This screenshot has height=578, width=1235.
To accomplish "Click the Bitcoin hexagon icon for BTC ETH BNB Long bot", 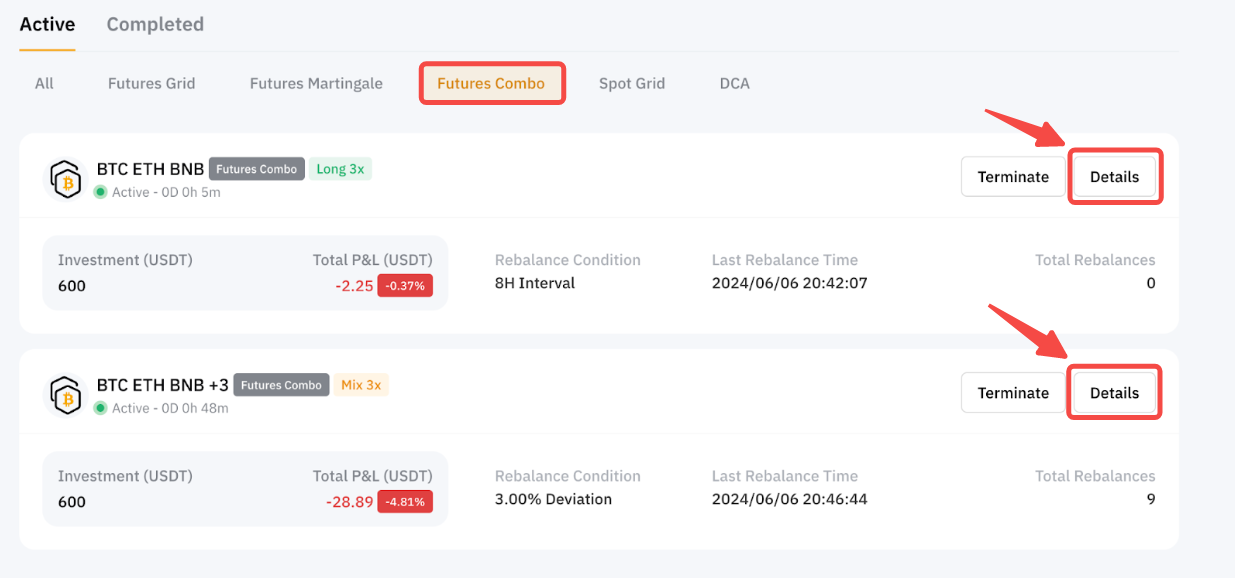I will coord(68,179).
